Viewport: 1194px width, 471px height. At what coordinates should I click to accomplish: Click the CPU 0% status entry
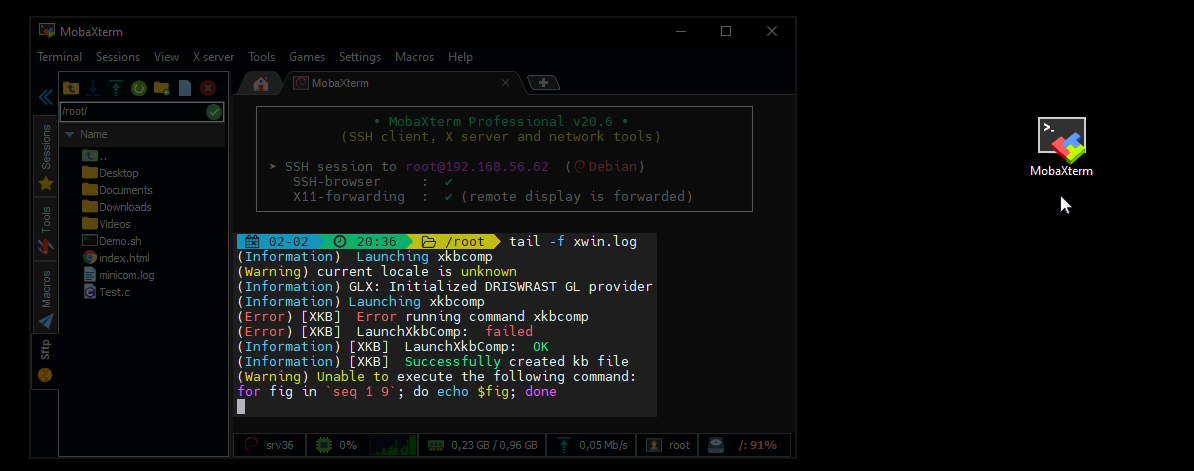[337, 445]
